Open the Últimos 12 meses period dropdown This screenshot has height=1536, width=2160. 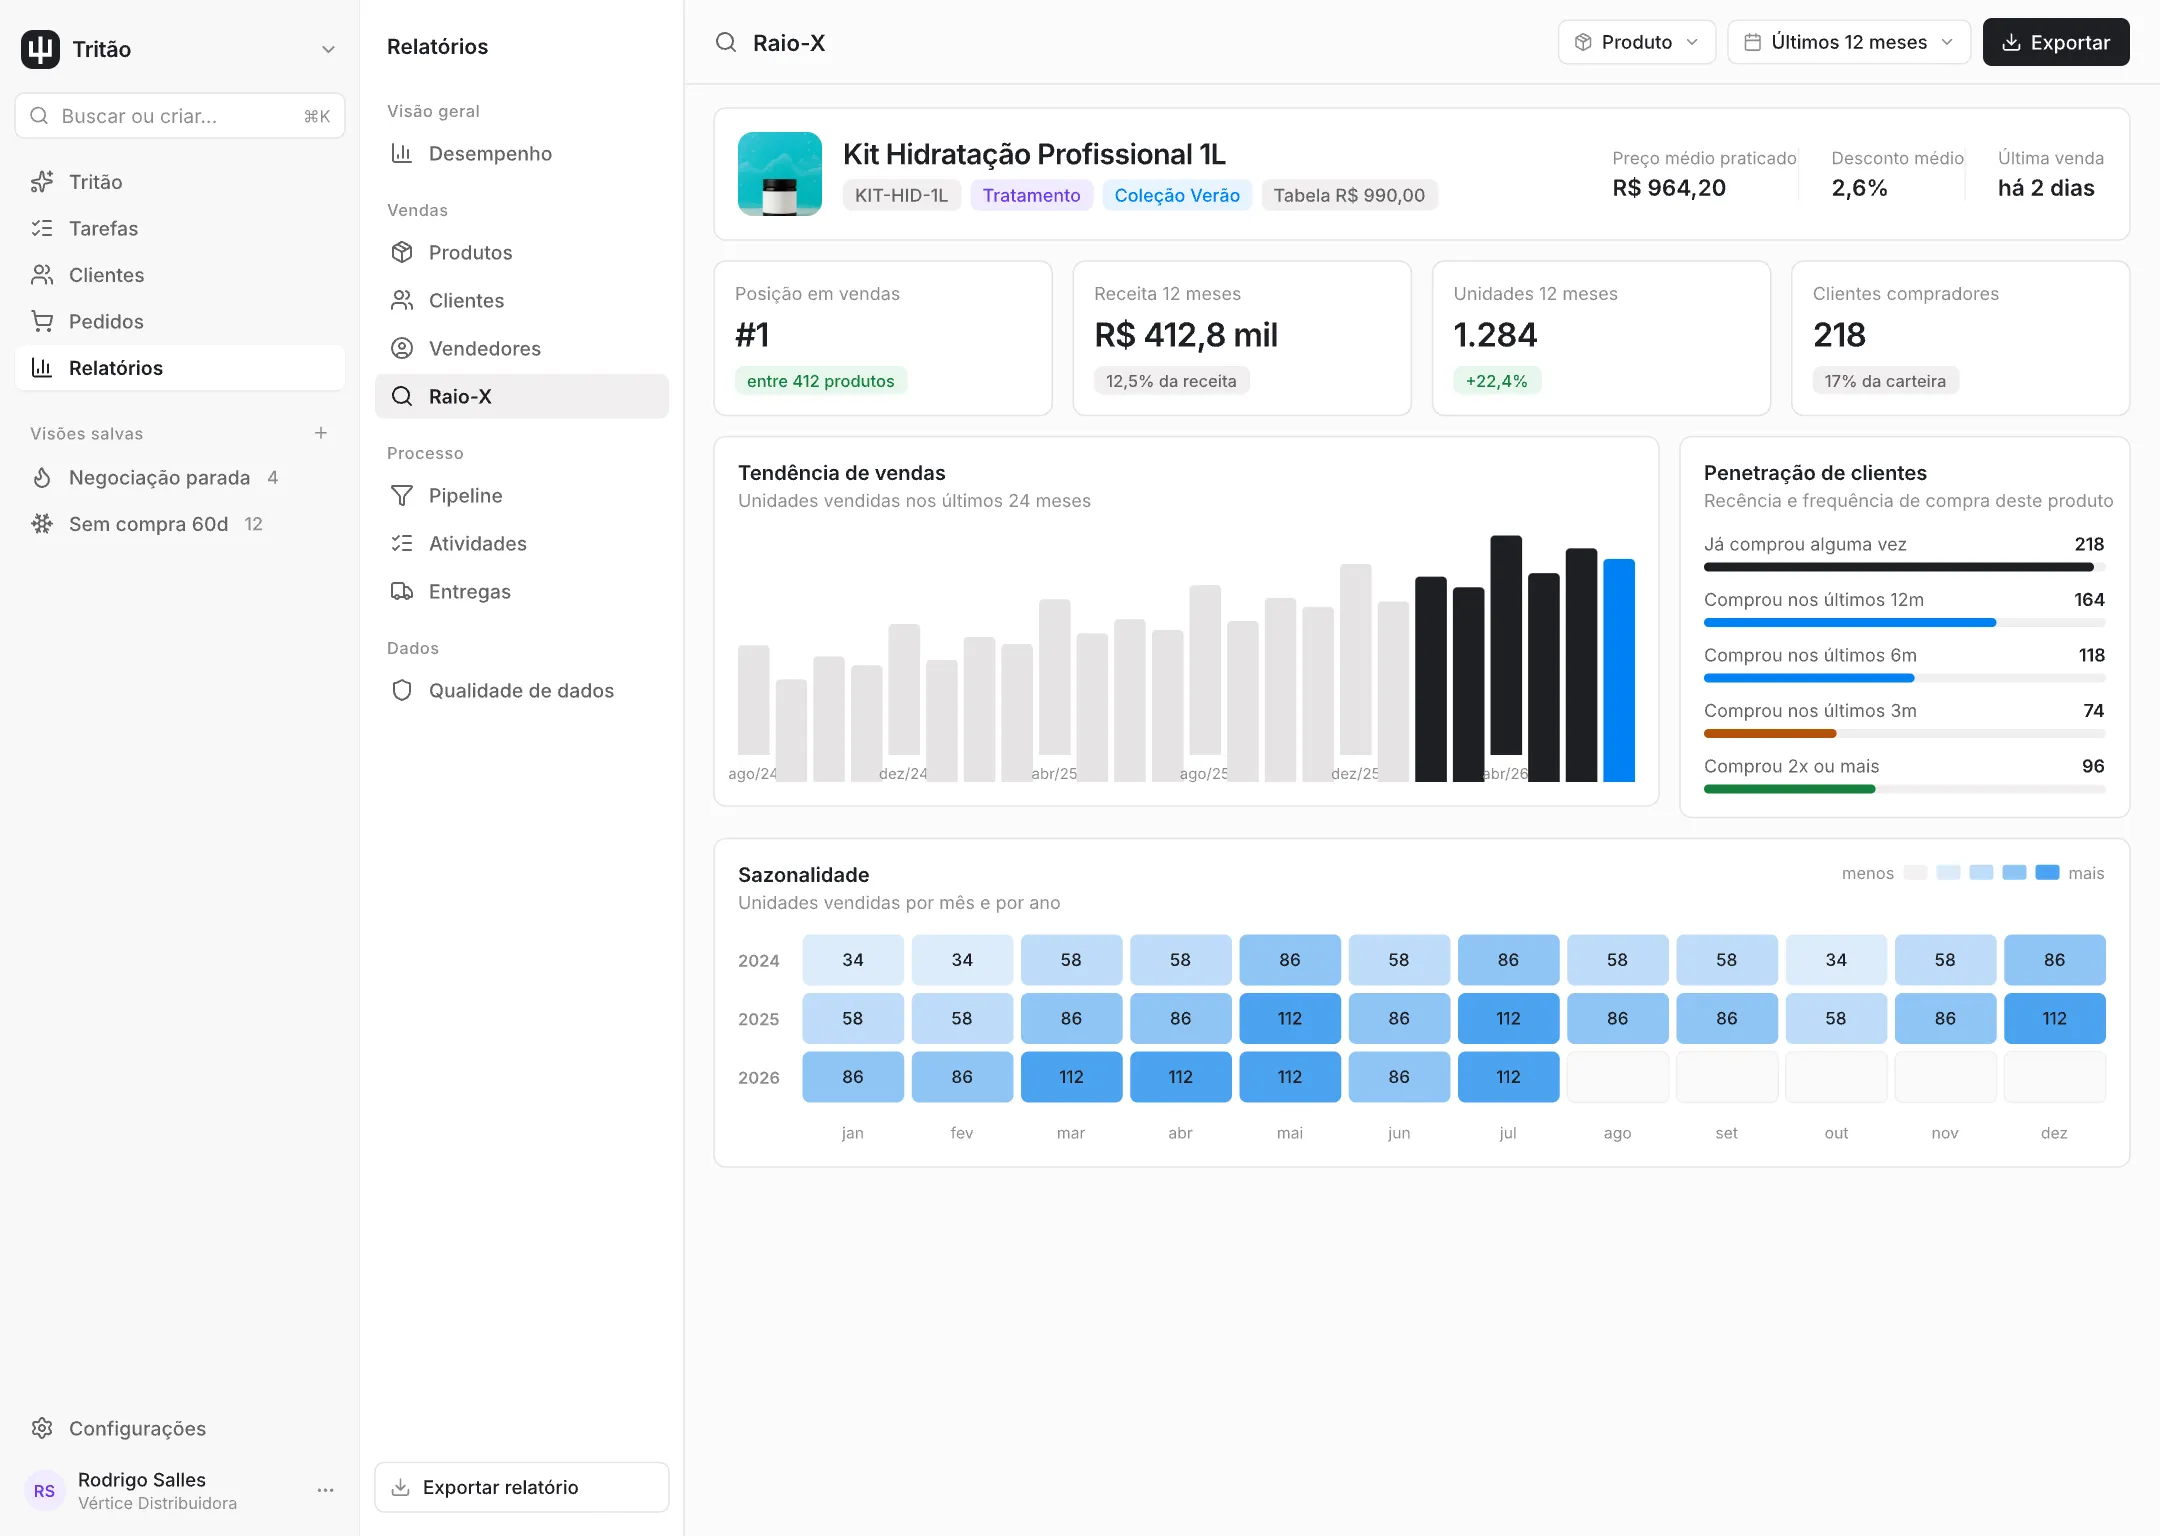point(1849,42)
